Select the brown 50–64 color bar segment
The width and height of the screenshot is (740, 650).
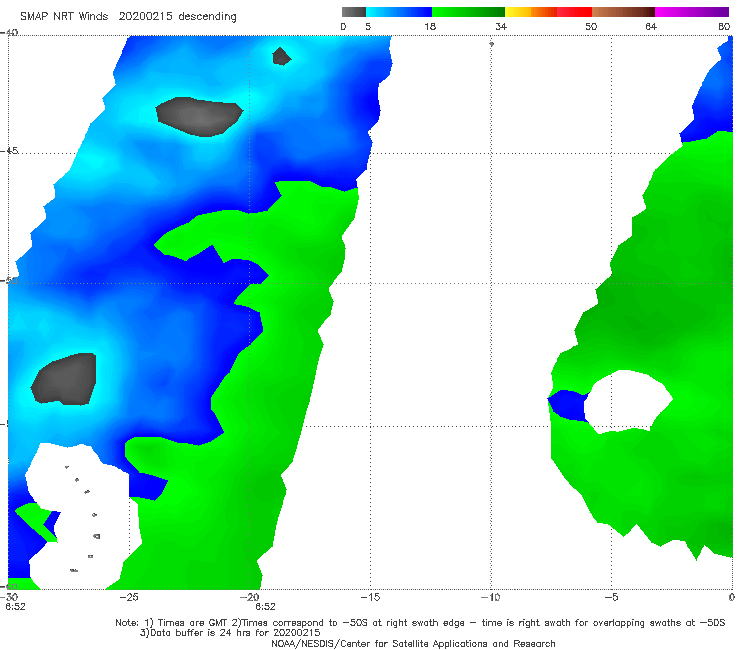click(623, 12)
